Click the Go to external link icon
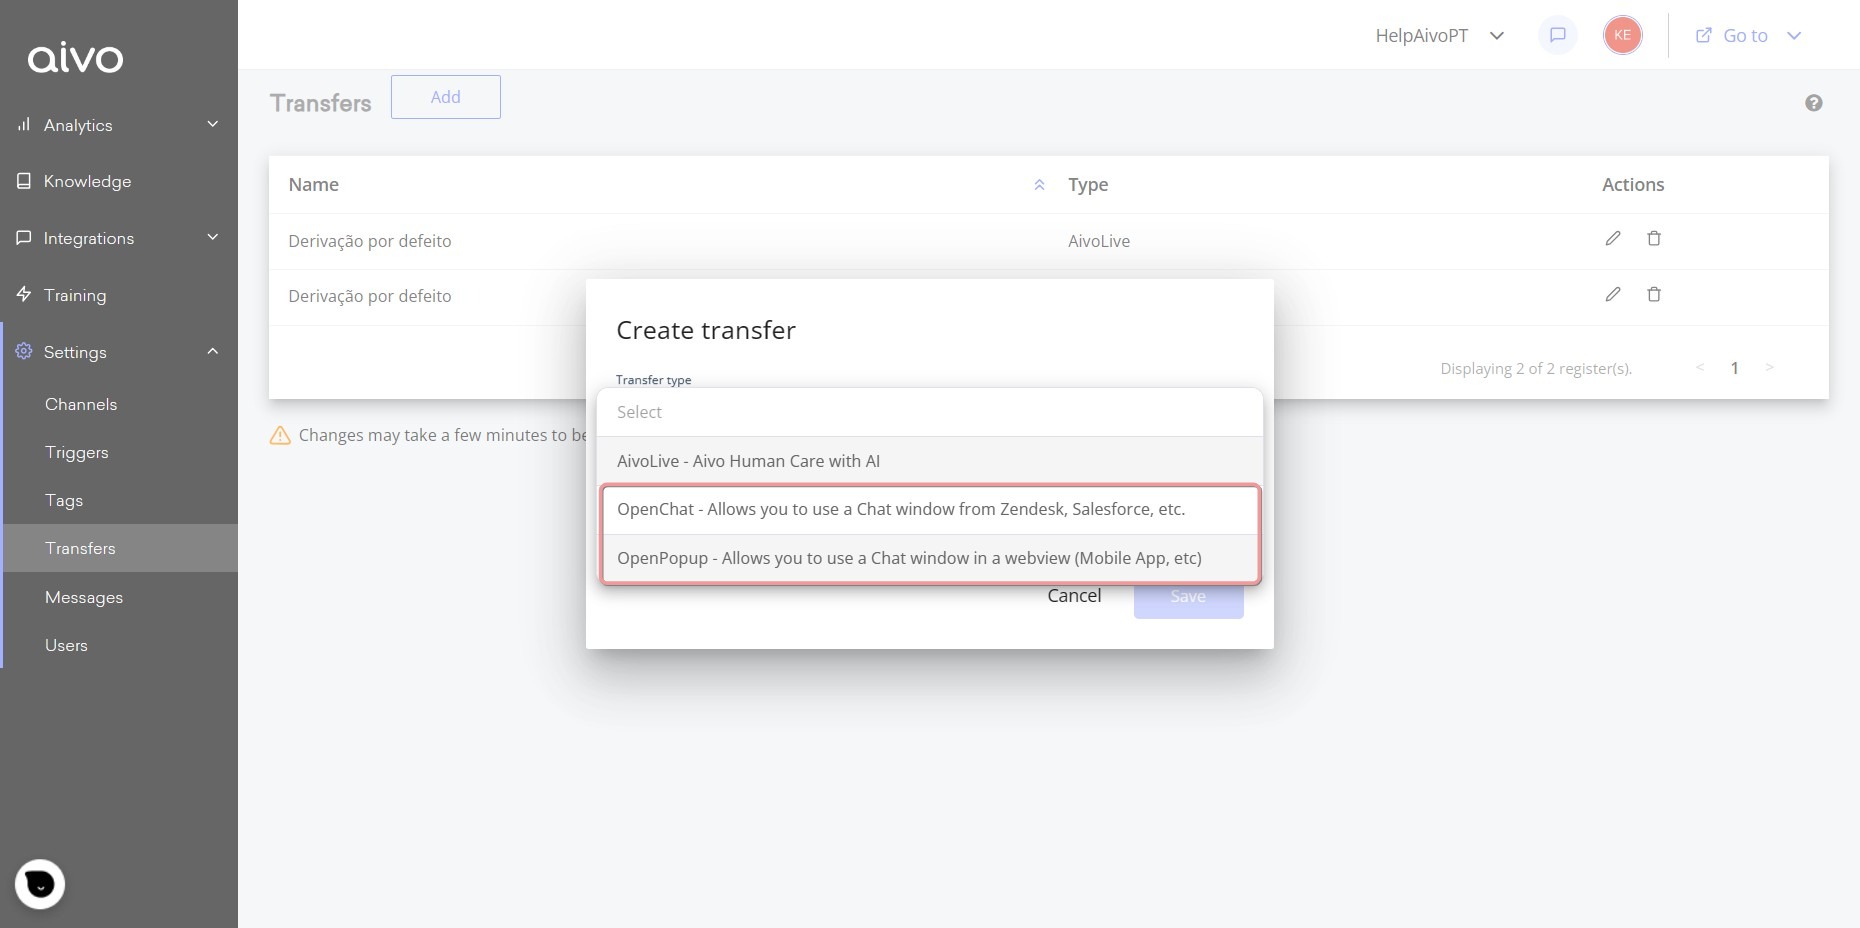The height and width of the screenshot is (928, 1860). coord(1703,35)
